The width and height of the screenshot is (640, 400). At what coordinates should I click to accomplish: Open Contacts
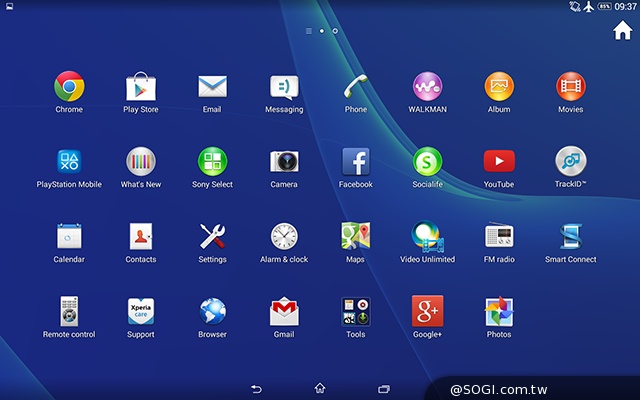tap(140, 236)
